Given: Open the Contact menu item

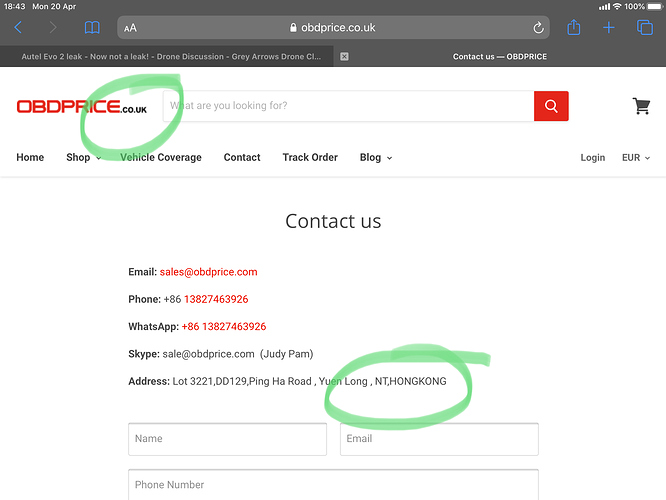Looking at the screenshot, I should point(242,158).
